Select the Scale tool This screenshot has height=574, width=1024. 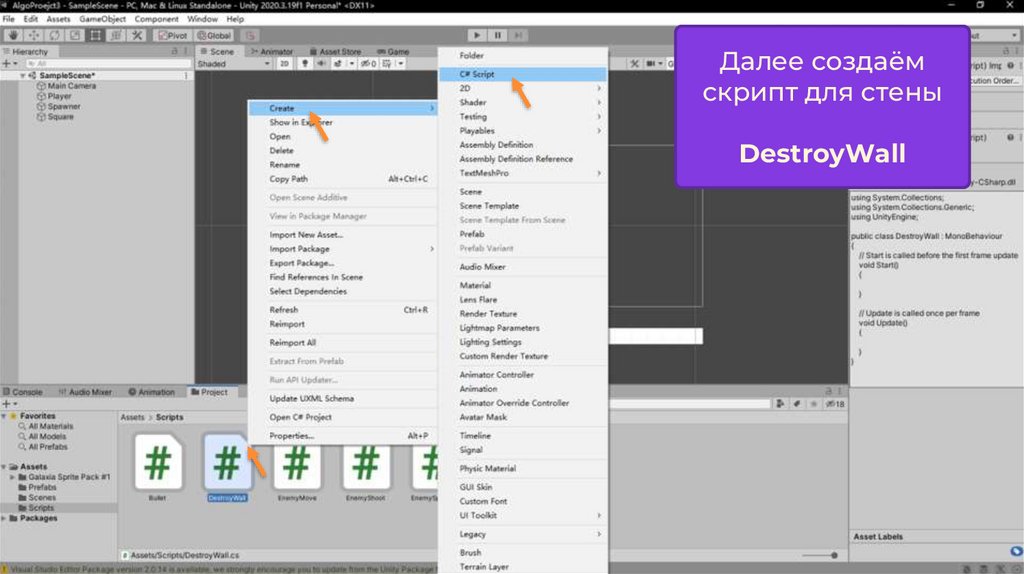75,35
